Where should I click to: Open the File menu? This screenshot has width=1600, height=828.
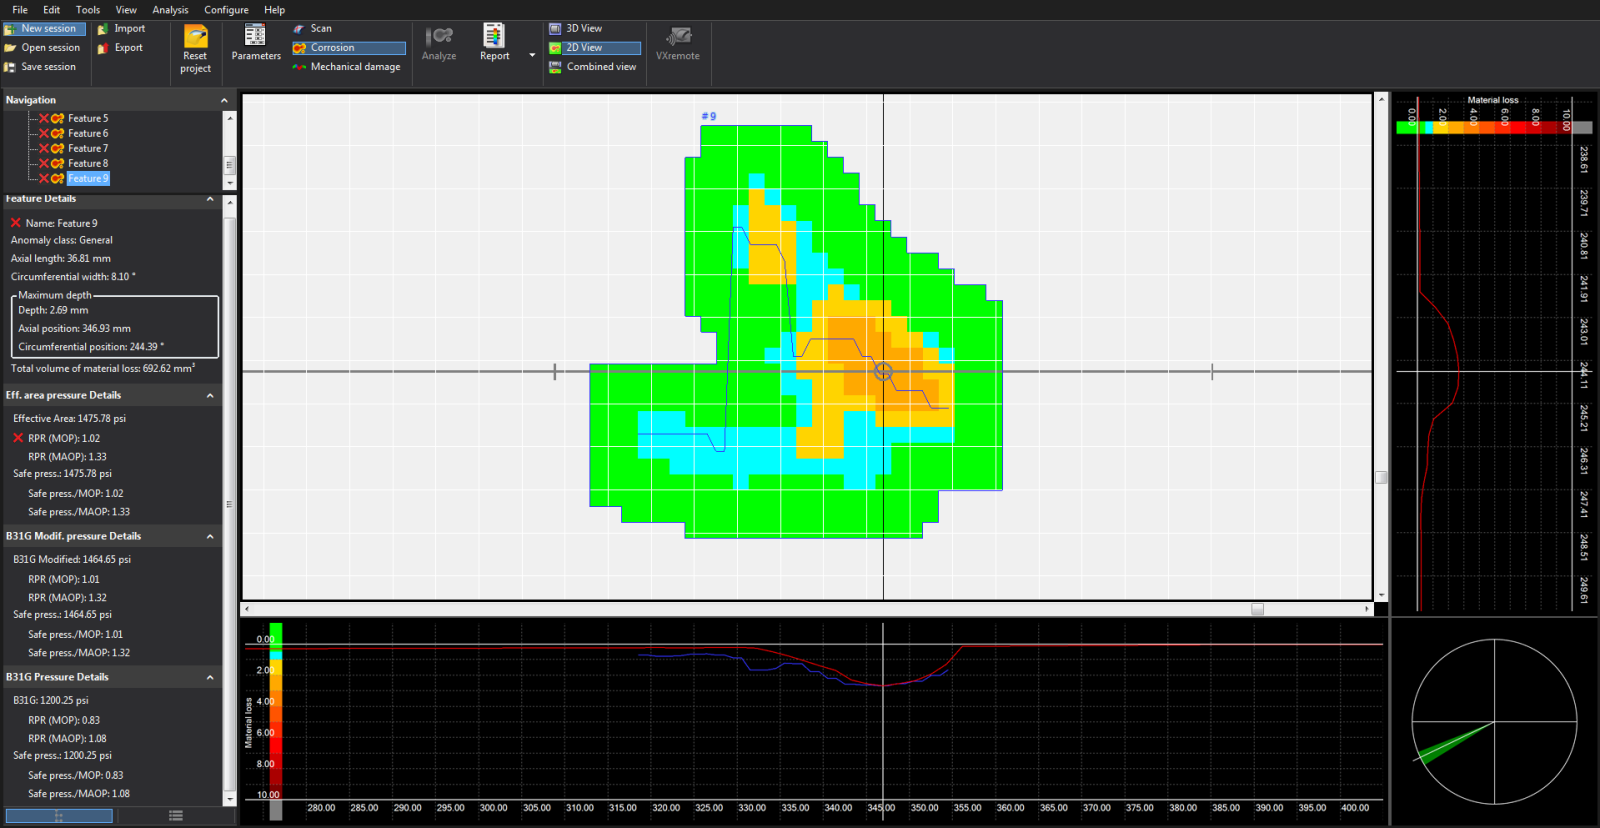click(x=20, y=10)
